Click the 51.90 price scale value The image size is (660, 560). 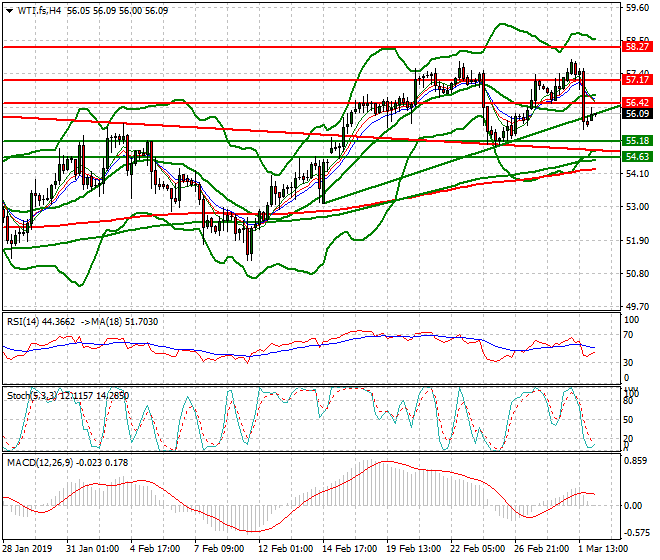tap(637, 241)
